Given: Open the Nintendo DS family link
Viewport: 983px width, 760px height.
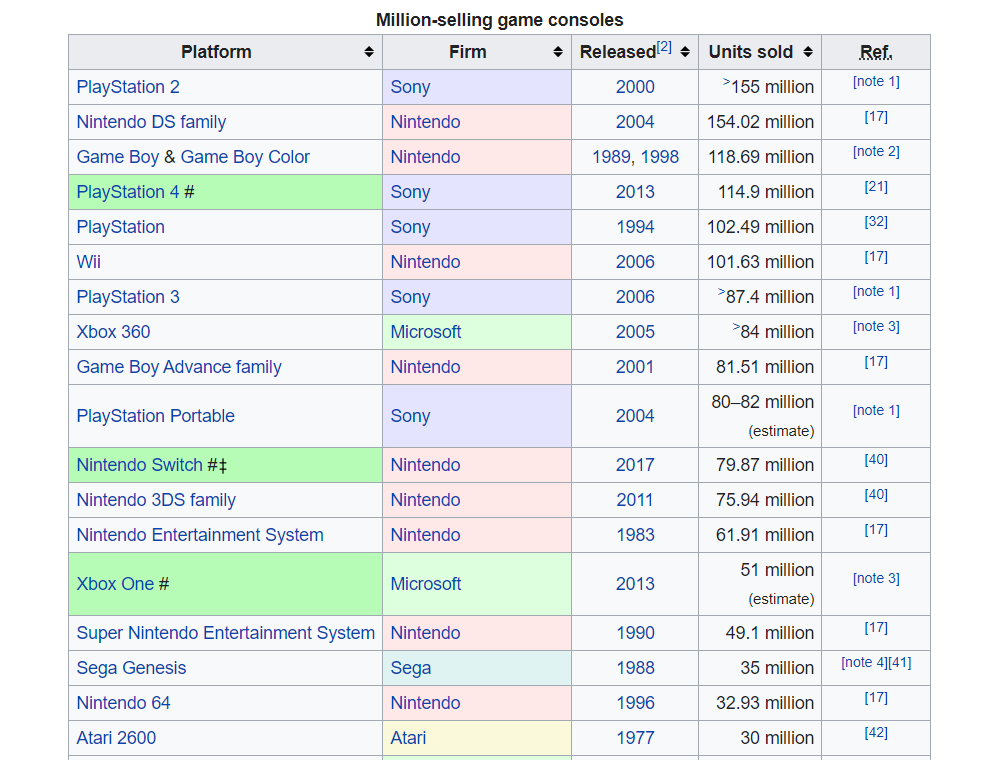Looking at the screenshot, I should tap(151, 122).
